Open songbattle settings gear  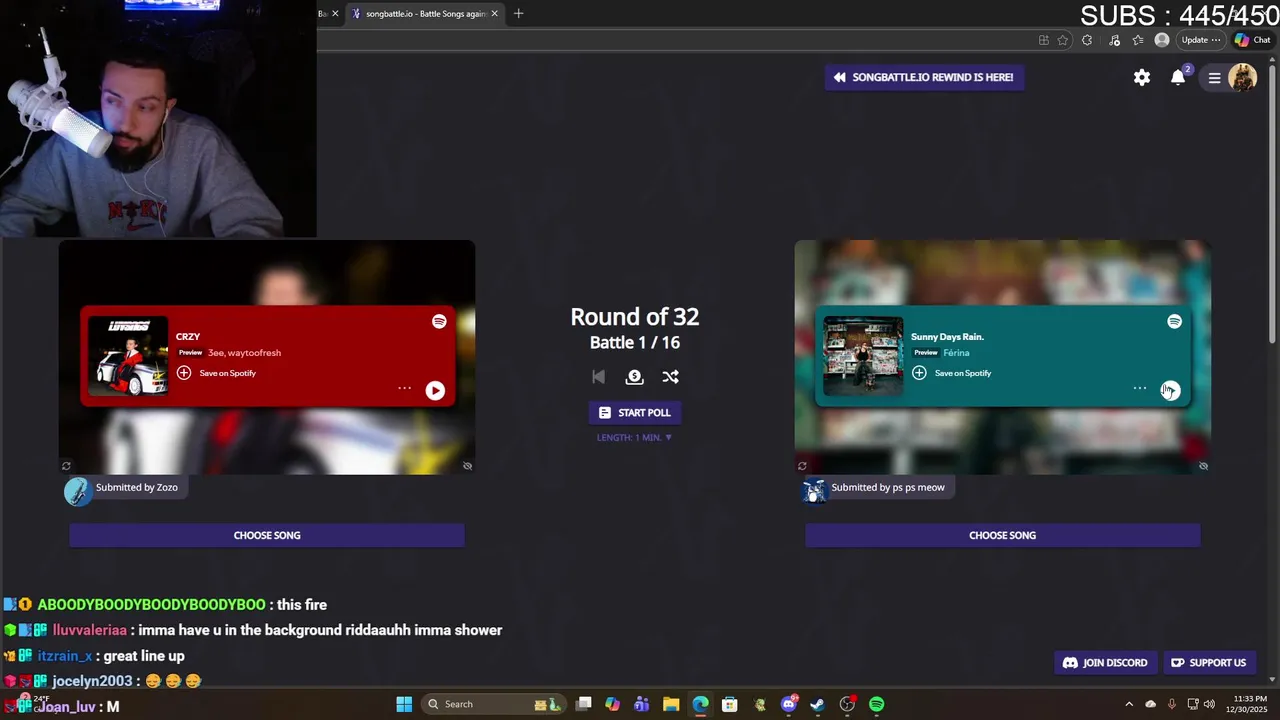1142,77
